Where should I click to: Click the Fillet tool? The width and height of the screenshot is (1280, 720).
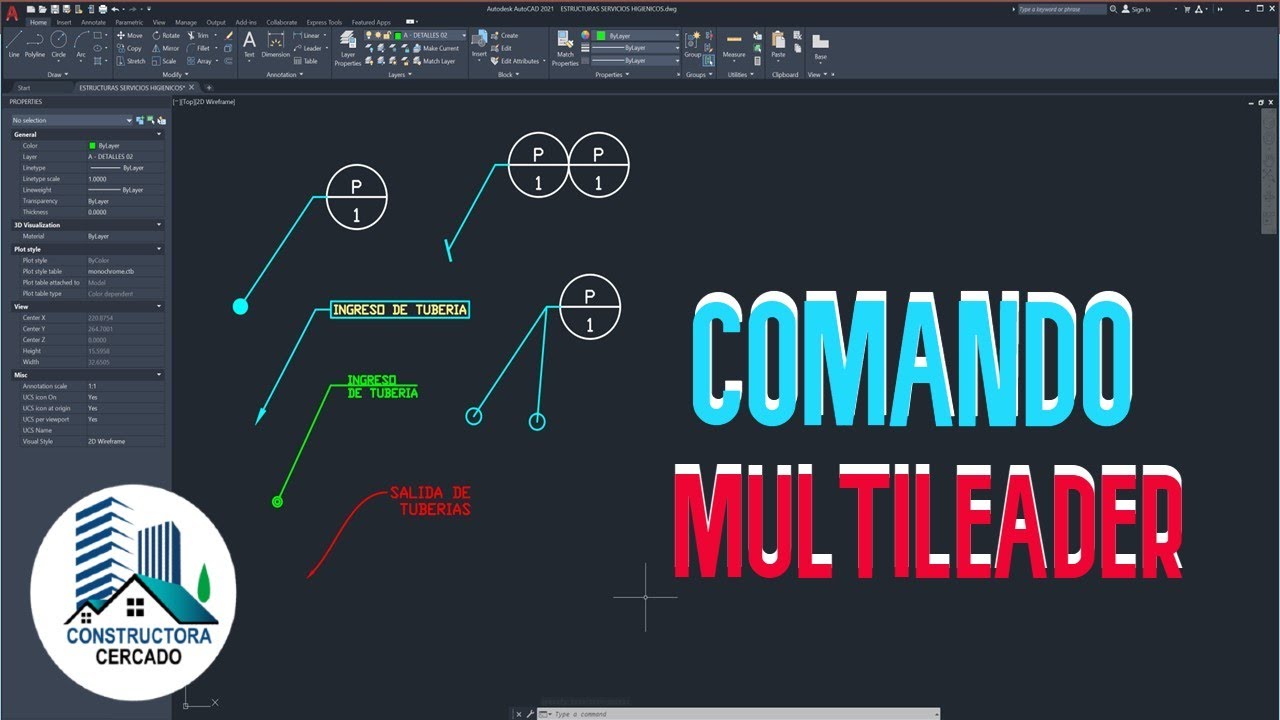pyautogui.click(x=199, y=48)
